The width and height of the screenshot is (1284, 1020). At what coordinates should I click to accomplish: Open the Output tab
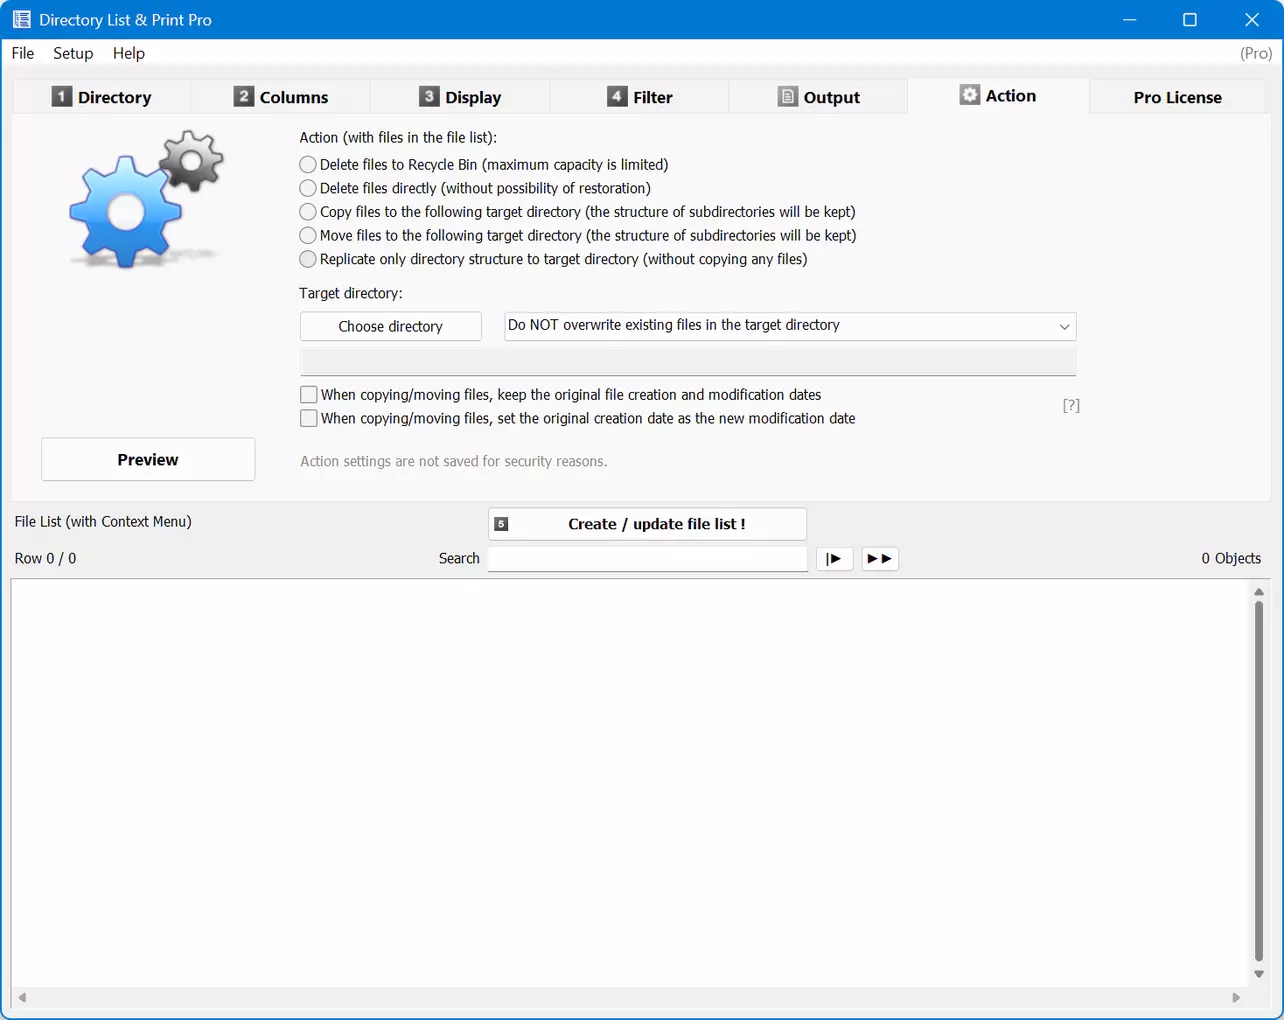pyautogui.click(x=819, y=97)
